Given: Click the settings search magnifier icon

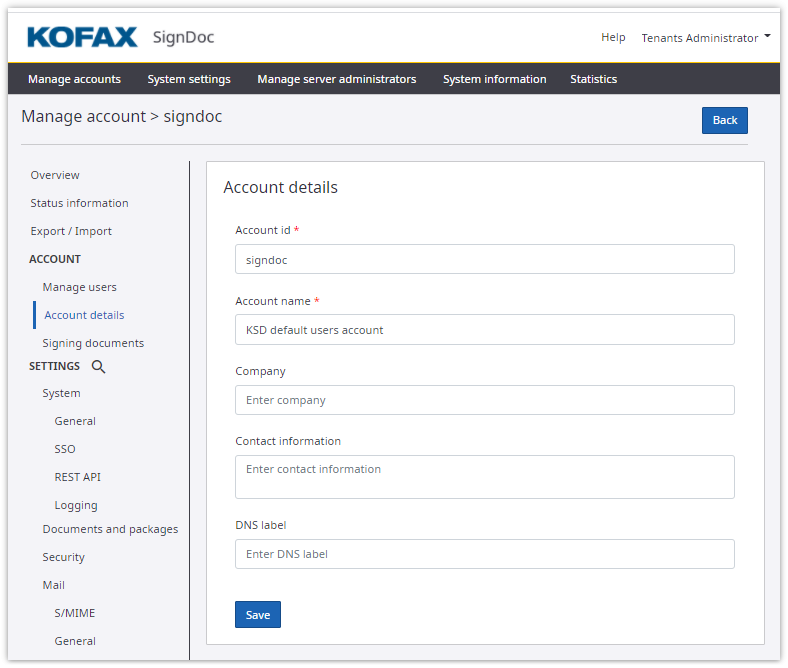Looking at the screenshot, I should point(98,367).
